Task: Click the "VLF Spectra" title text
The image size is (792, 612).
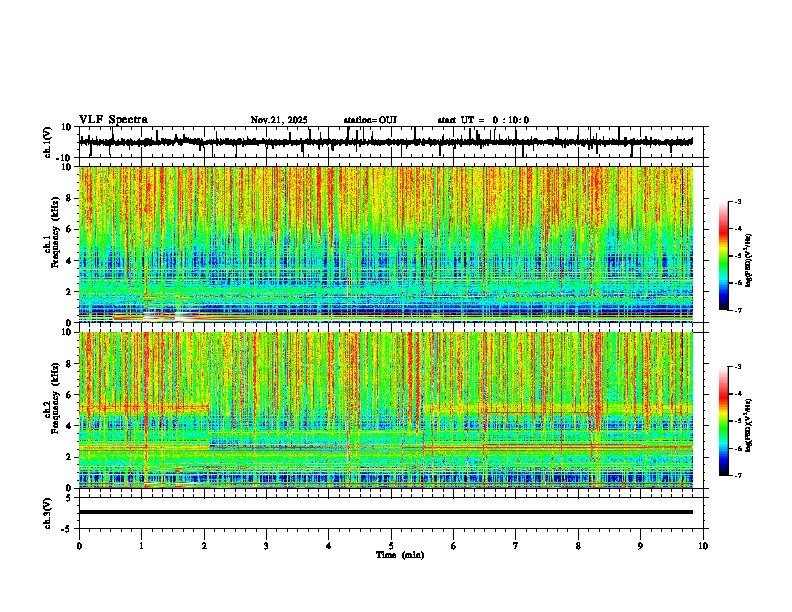Action: tap(113, 120)
